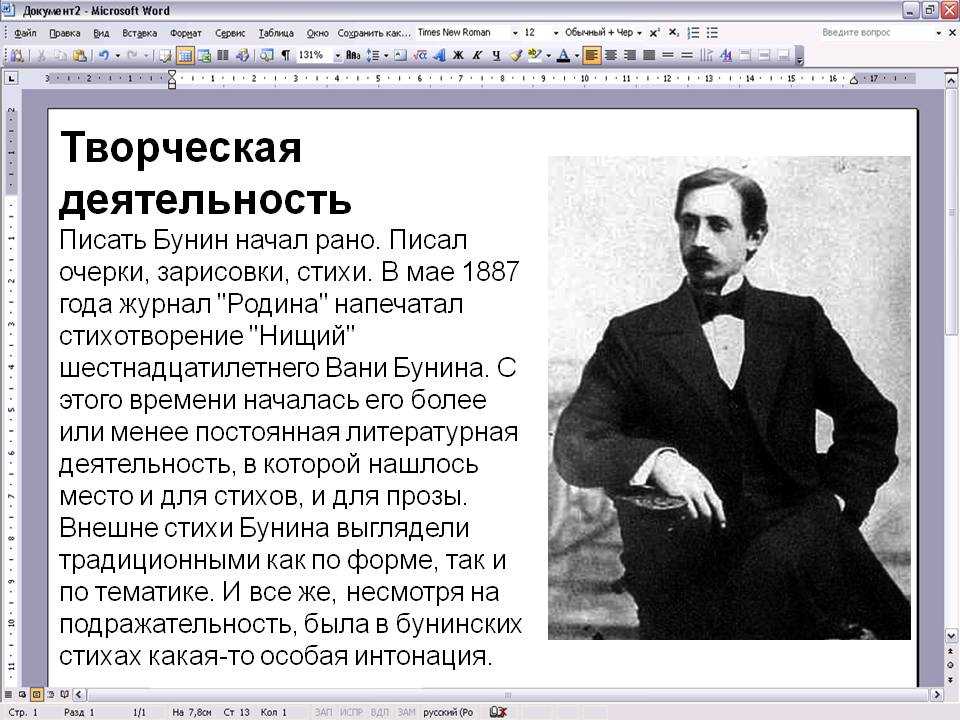Viewport: 960px width, 720px height.
Task: Open the Правка menu
Action: 64,33
